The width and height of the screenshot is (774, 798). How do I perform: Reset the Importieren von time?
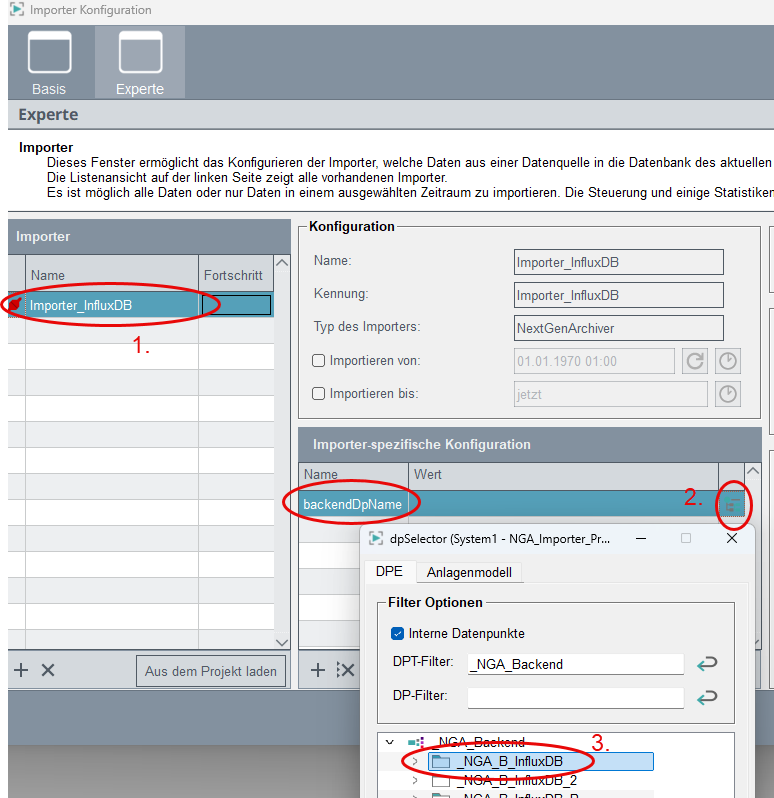tap(695, 361)
